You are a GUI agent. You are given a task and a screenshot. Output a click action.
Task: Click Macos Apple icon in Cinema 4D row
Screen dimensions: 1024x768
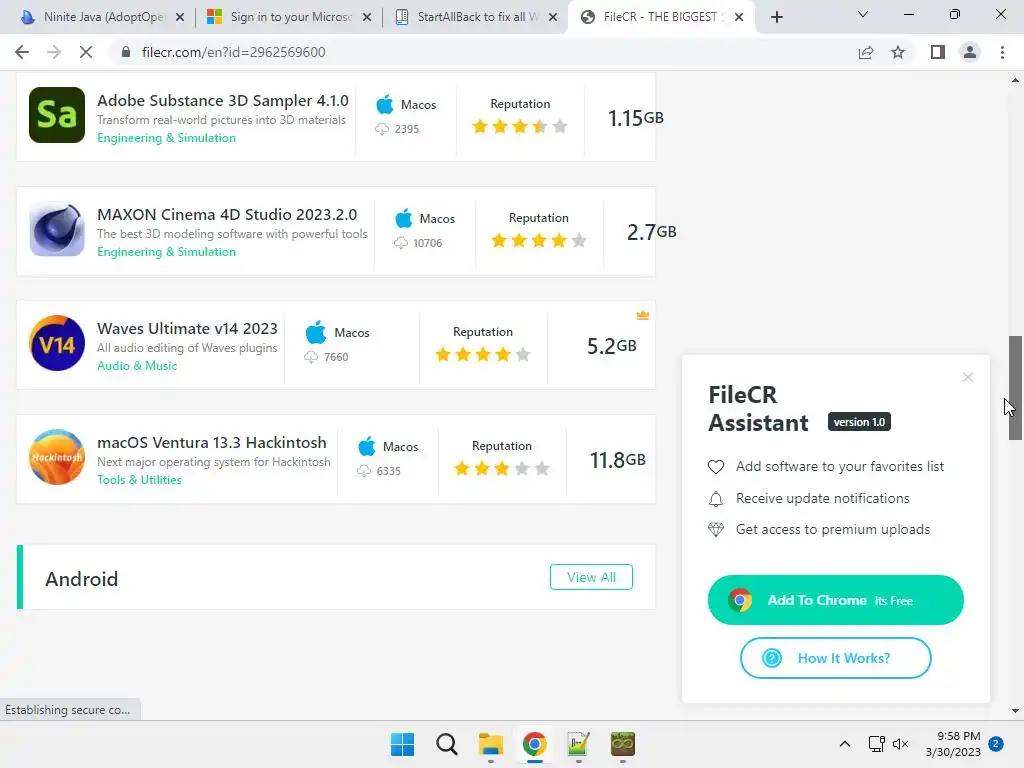click(x=404, y=218)
